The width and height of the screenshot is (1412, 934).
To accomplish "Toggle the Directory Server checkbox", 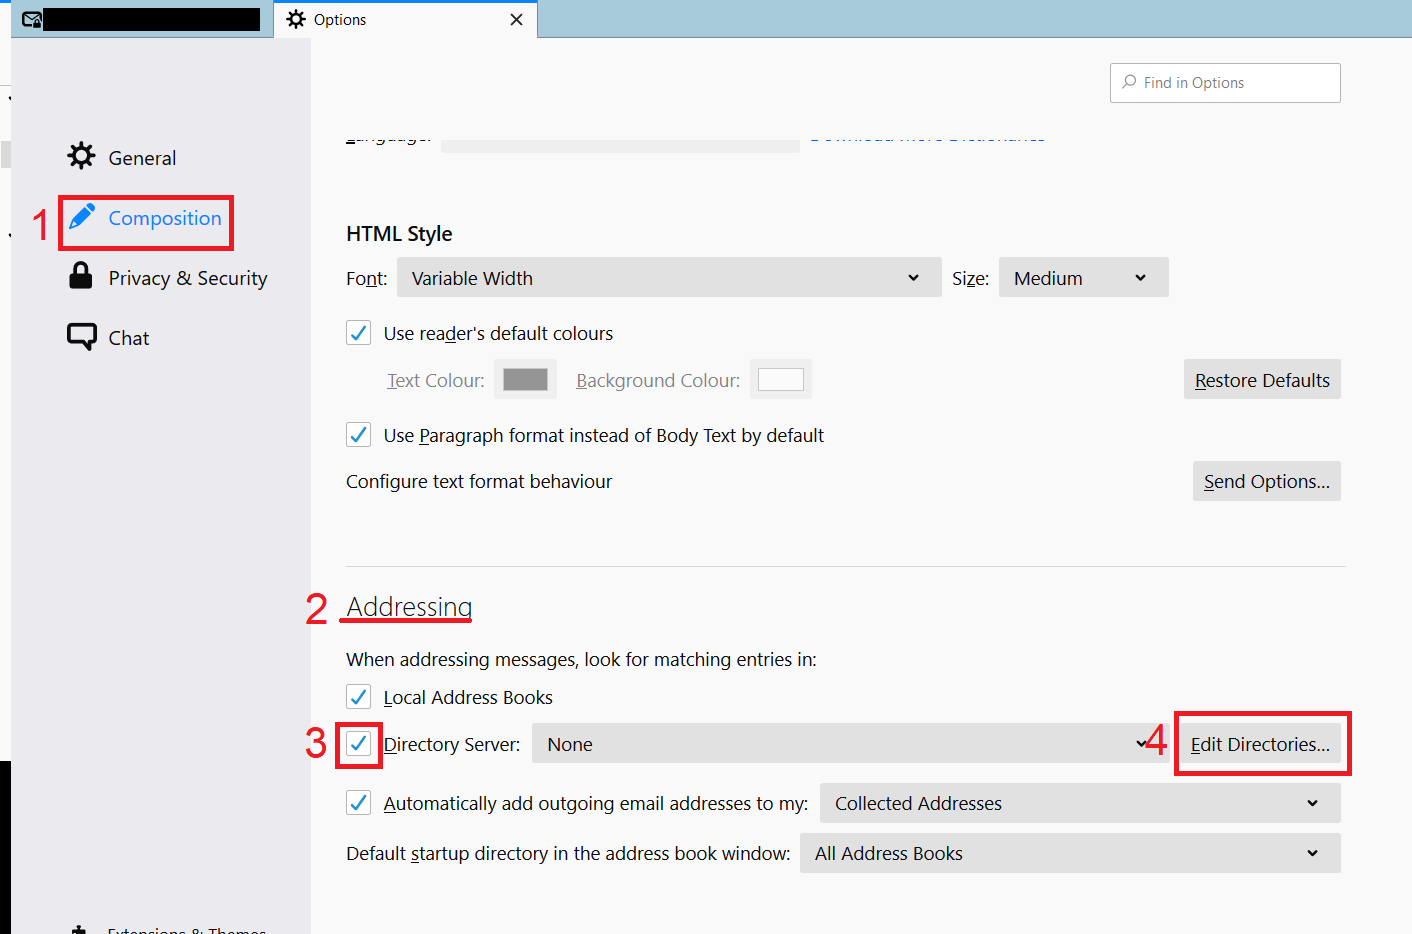I will pos(358,744).
